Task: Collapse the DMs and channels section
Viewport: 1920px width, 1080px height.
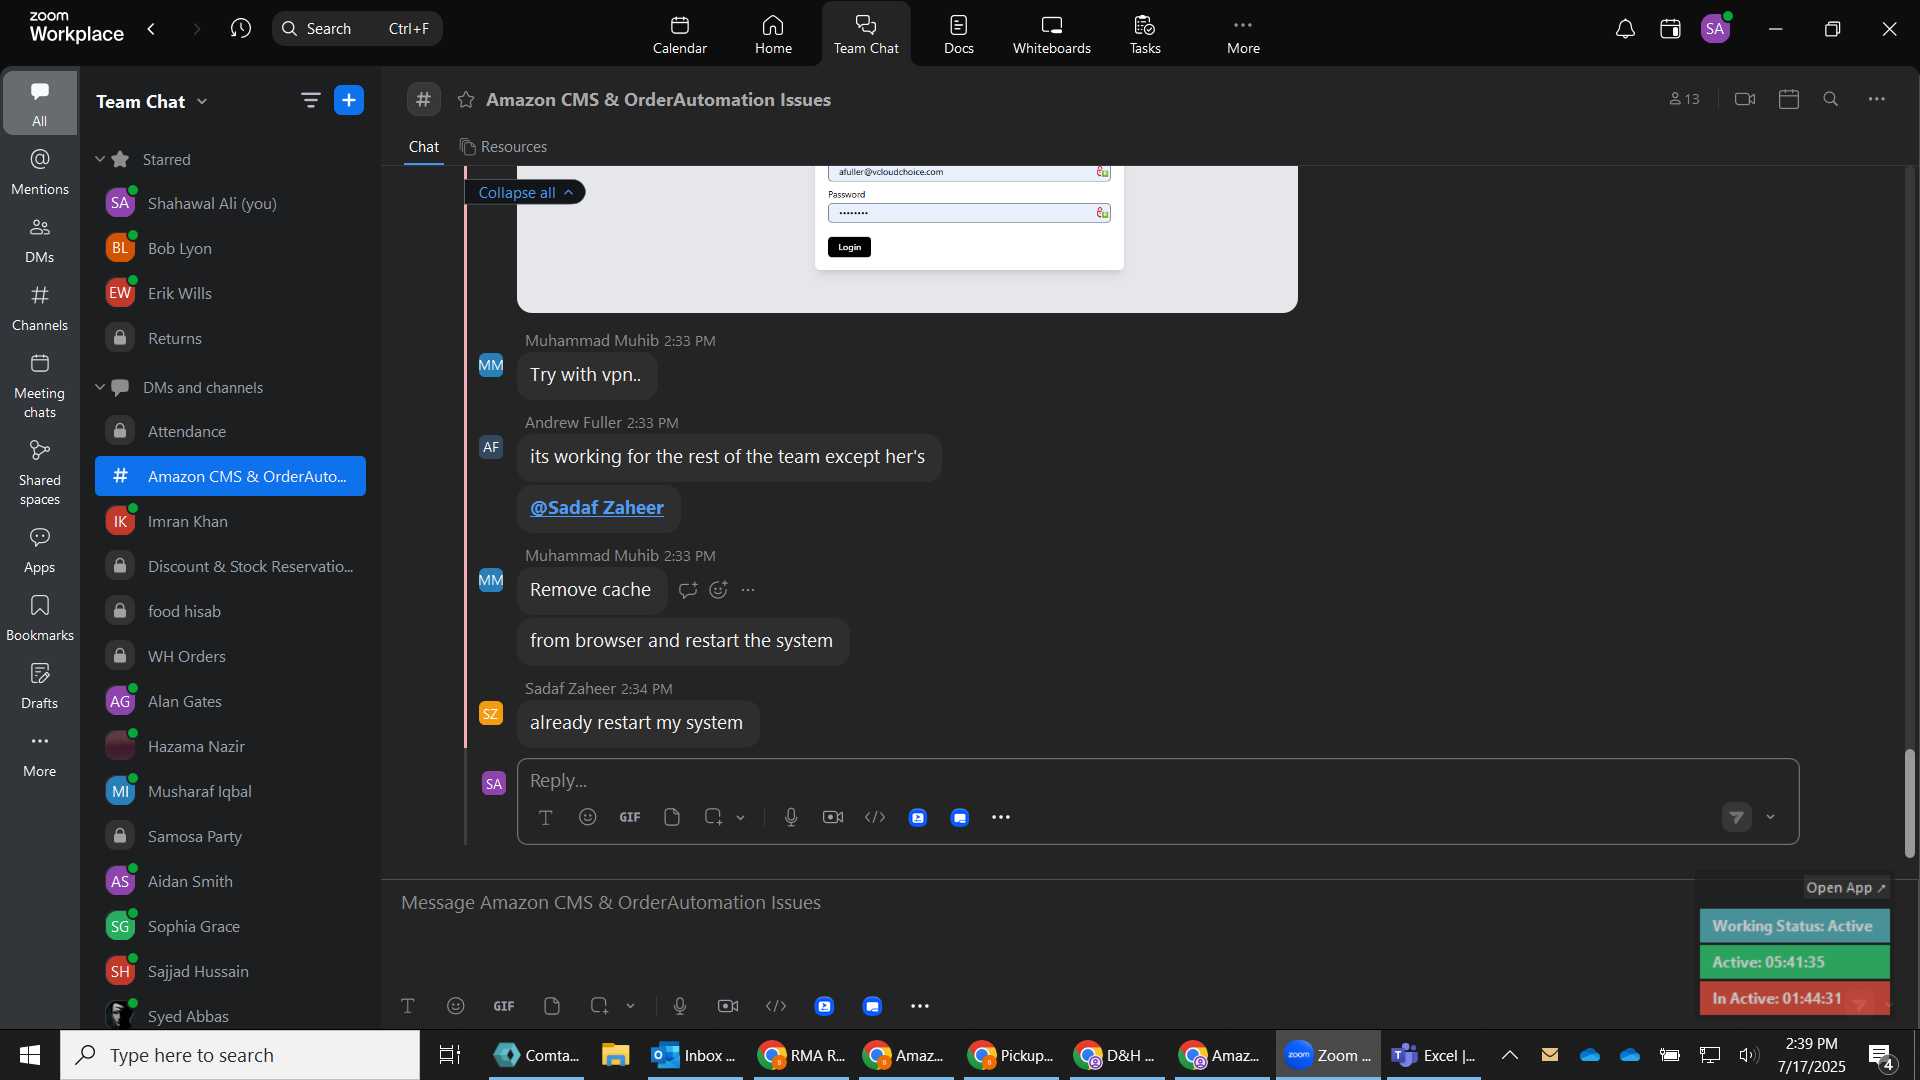Action: (x=100, y=387)
